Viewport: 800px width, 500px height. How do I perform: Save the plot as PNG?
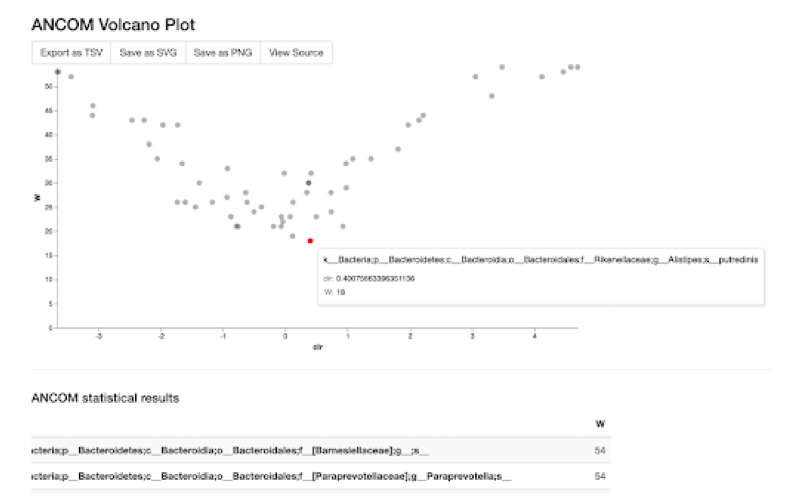222,52
